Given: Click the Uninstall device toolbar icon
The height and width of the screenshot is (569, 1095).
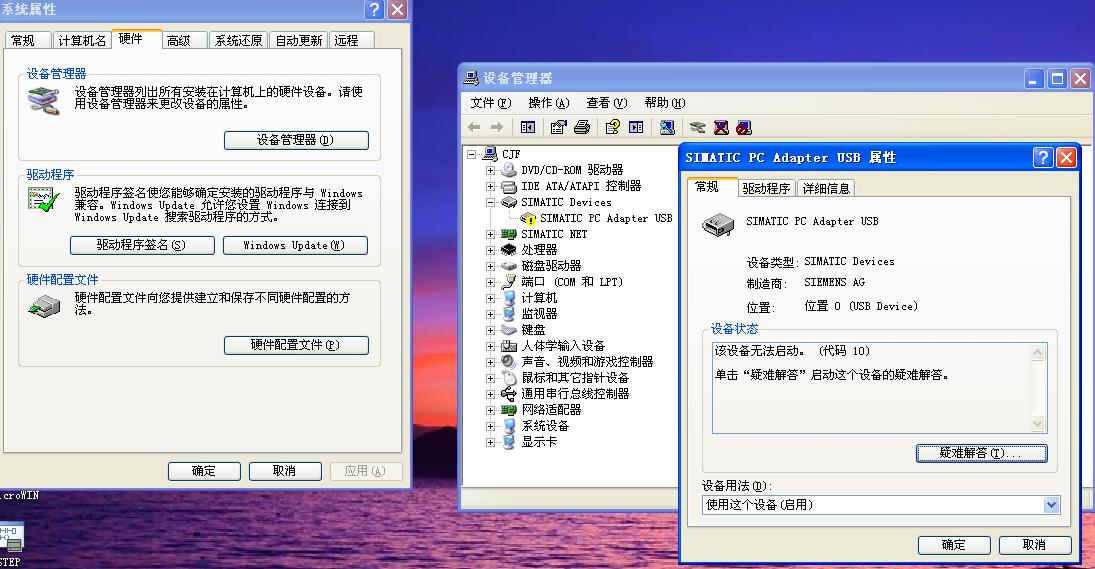Looking at the screenshot, I should point(721,127).
